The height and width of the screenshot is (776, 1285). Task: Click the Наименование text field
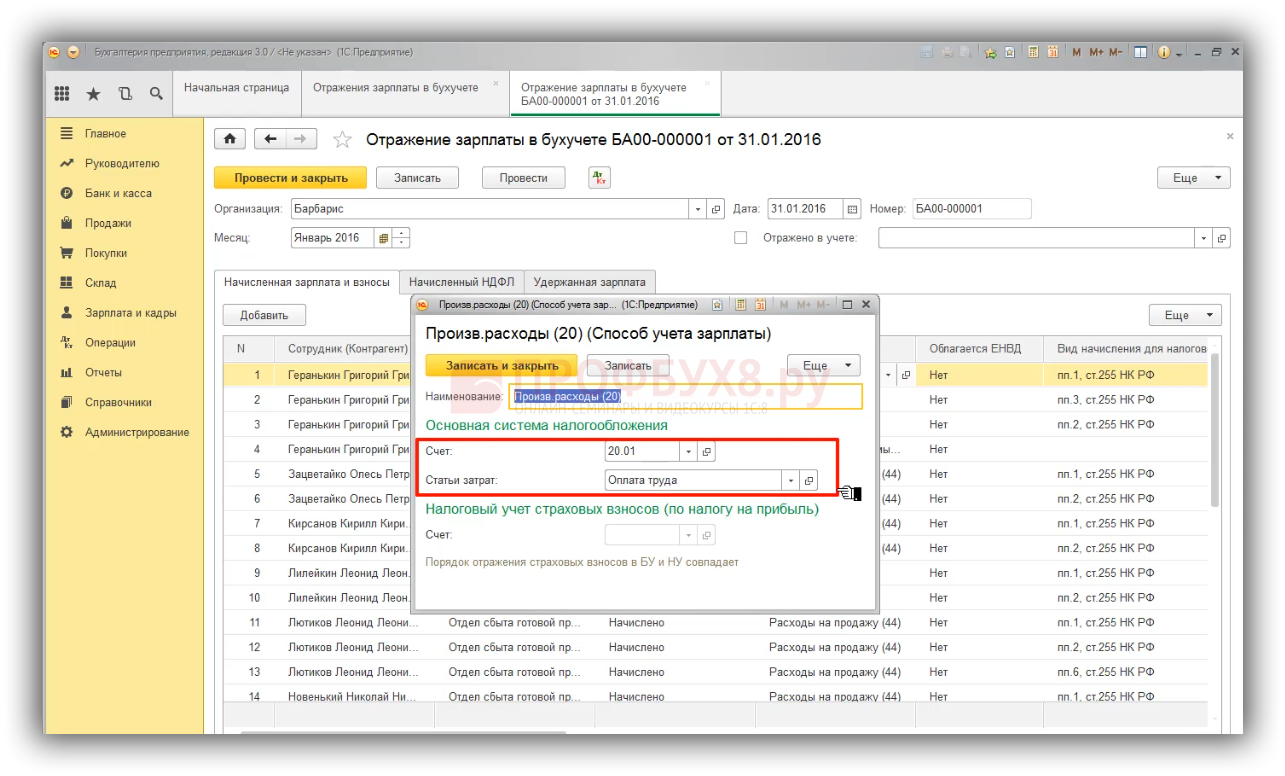click(685, 397)
